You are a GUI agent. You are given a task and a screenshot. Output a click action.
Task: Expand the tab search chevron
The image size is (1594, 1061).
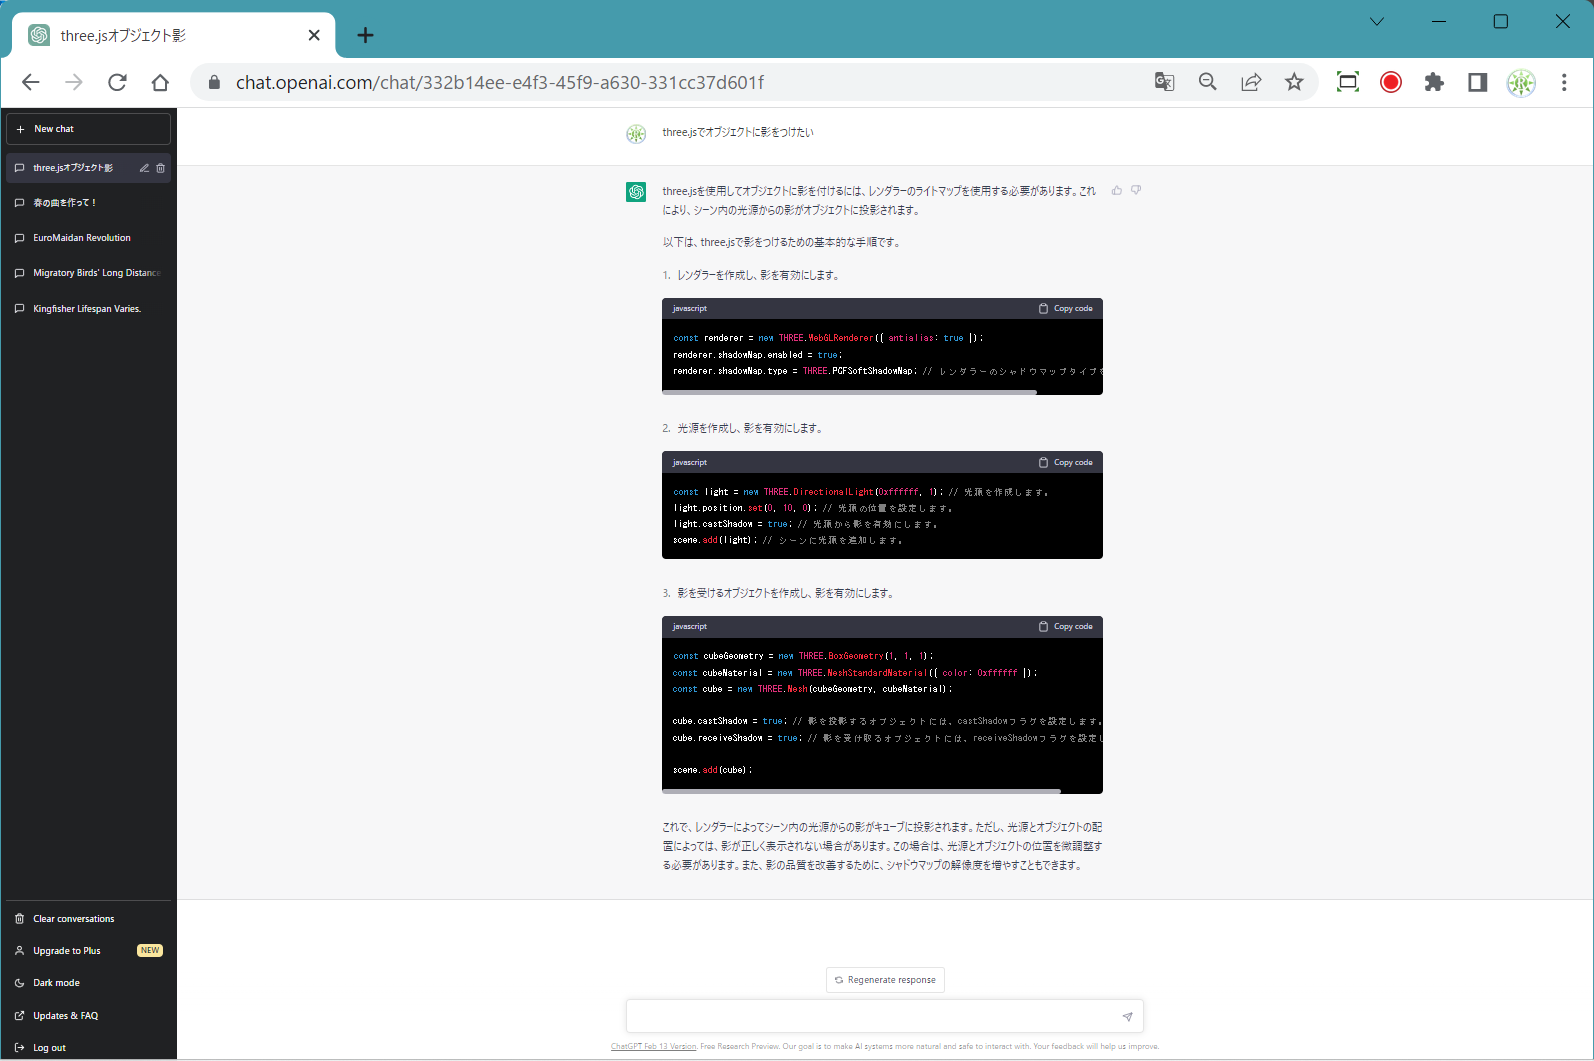[x=1377, y=21]
